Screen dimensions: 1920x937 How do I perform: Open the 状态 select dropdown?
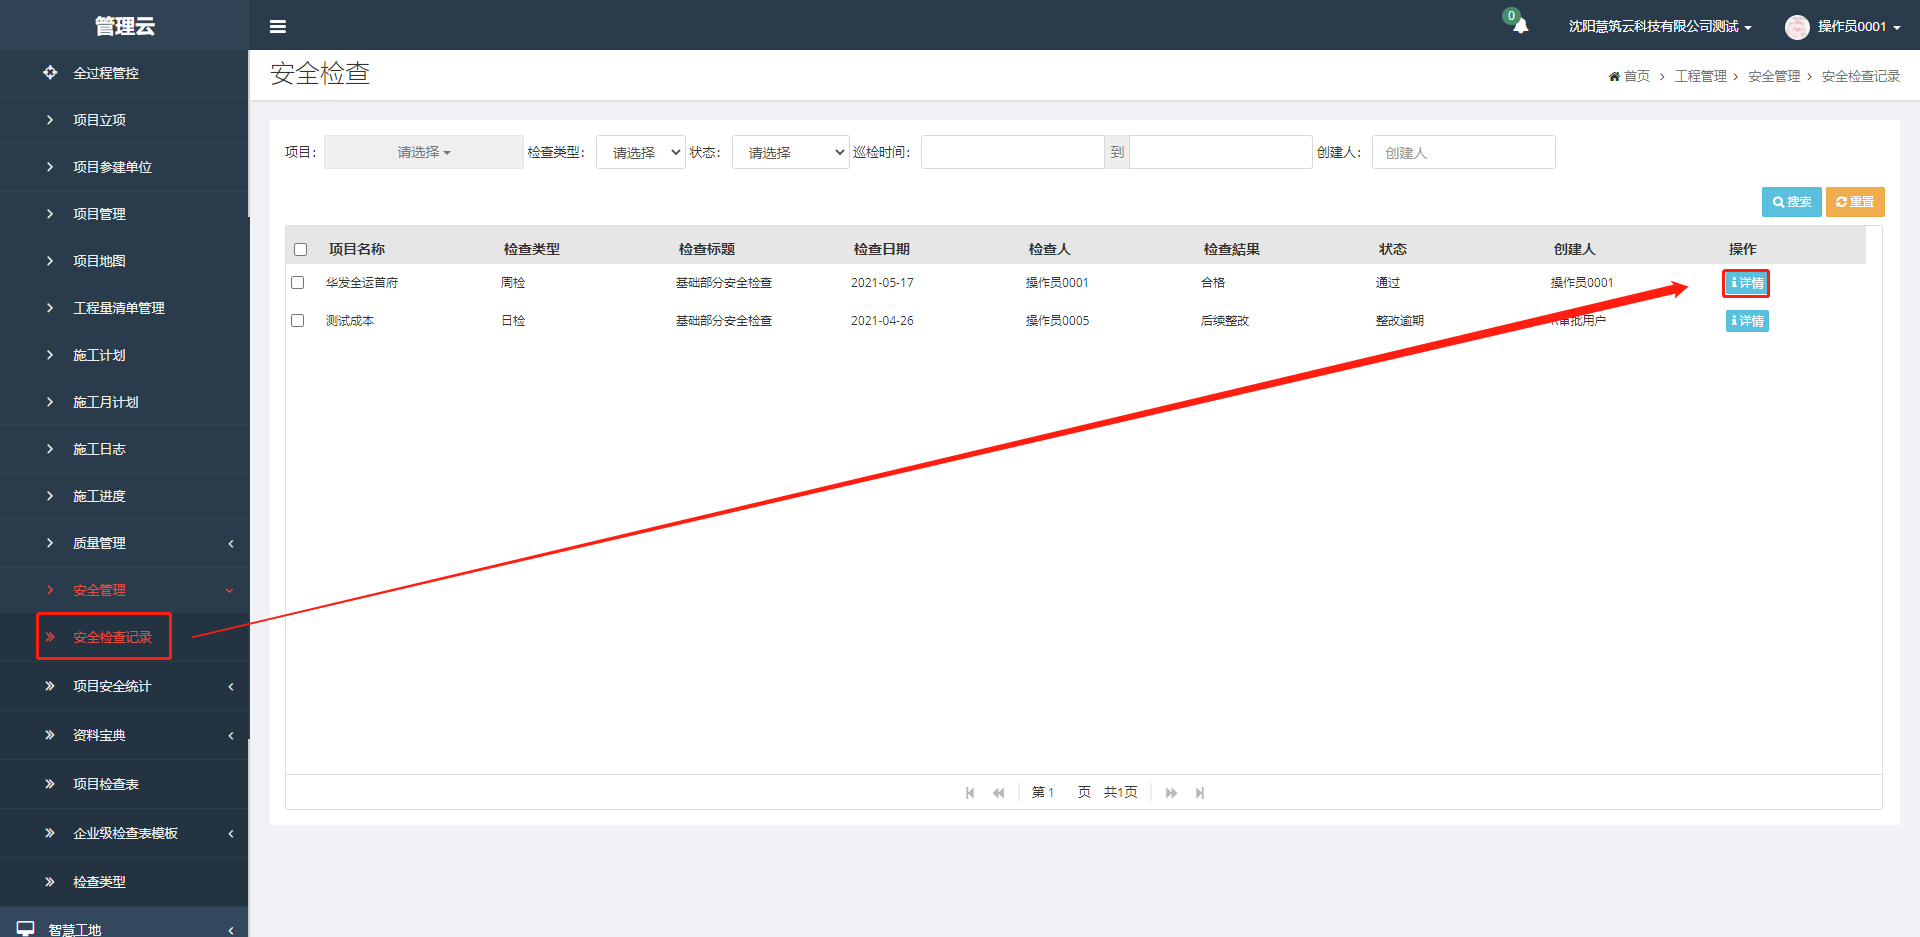coord(791,152)
